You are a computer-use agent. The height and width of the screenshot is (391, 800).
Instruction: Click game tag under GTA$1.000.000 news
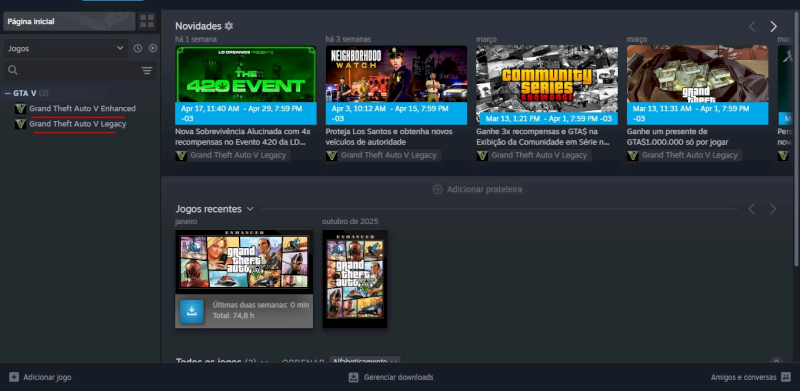(x=684, y=155)
